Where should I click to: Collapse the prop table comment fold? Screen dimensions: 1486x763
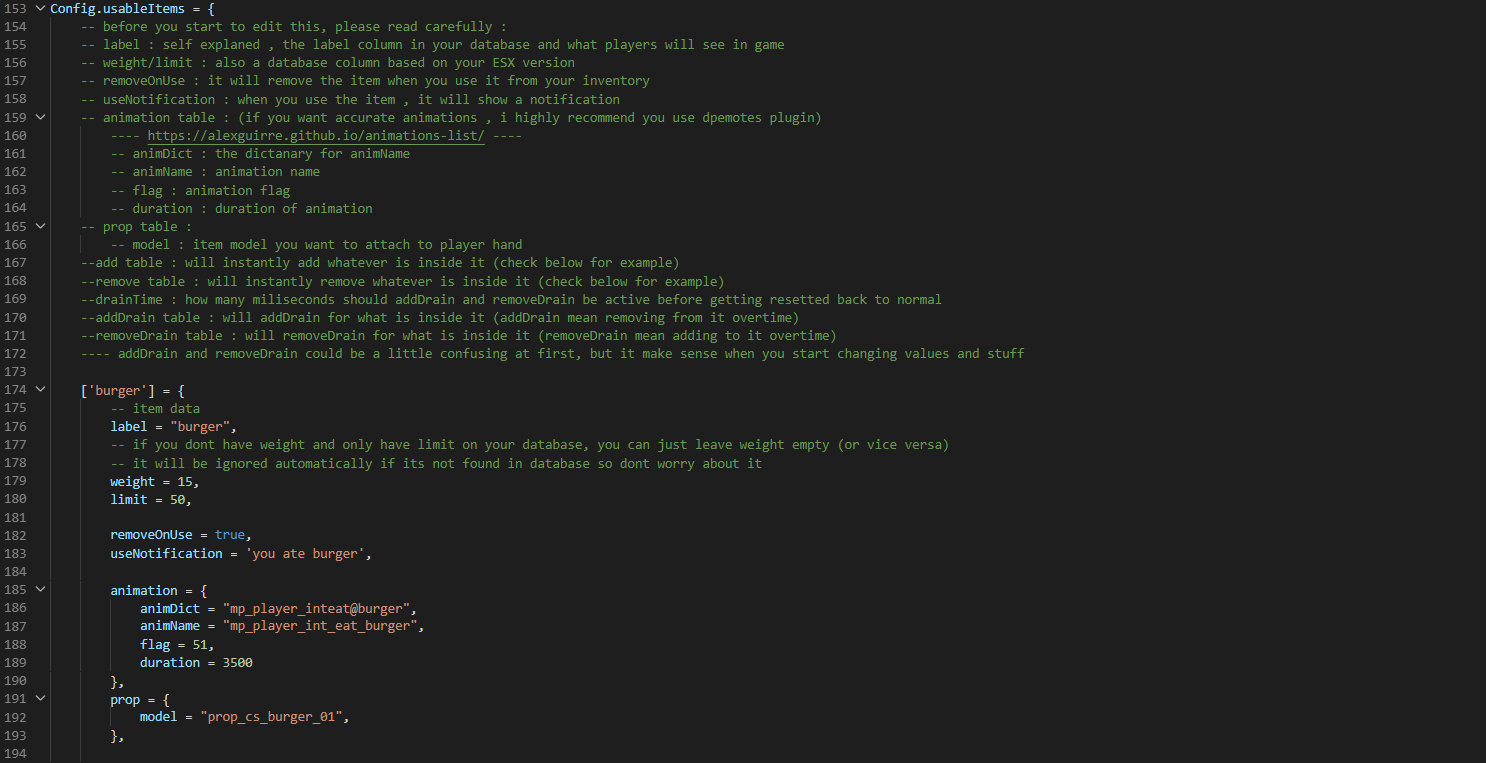(39, 227)
